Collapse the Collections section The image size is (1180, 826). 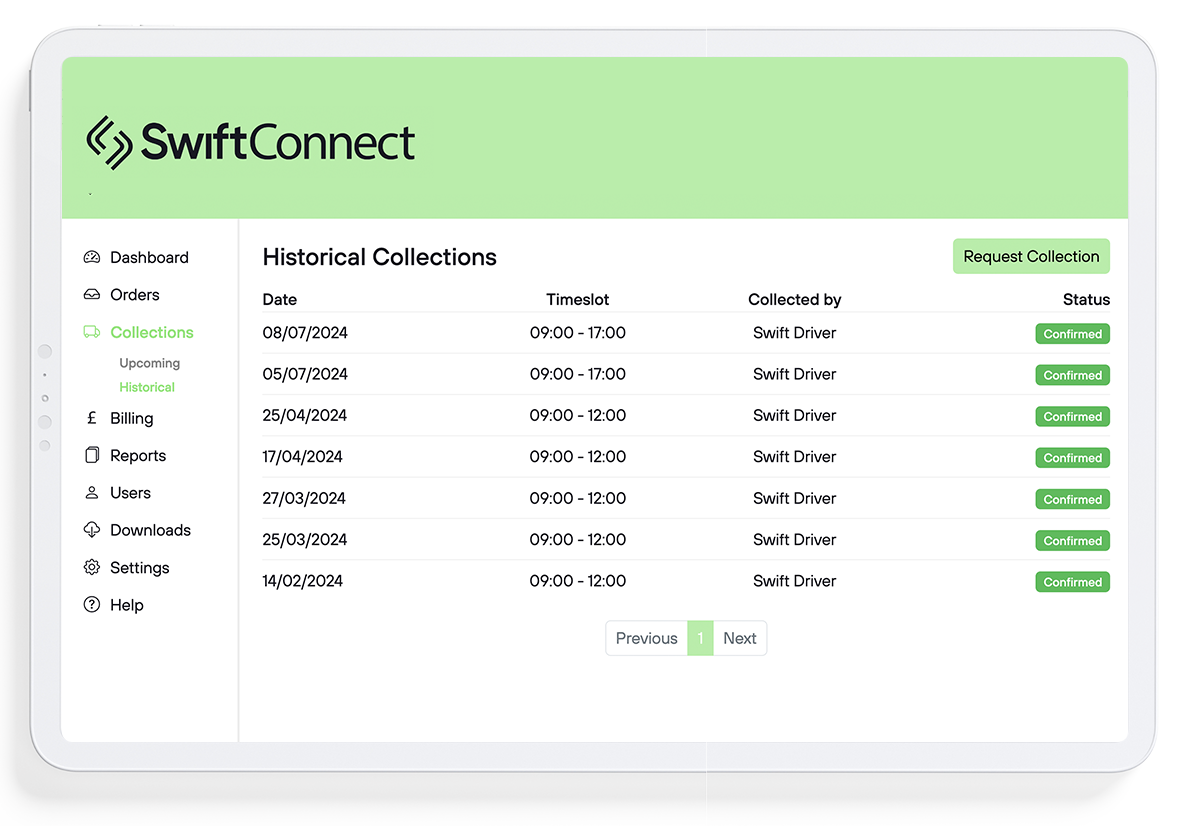point(151,332)
